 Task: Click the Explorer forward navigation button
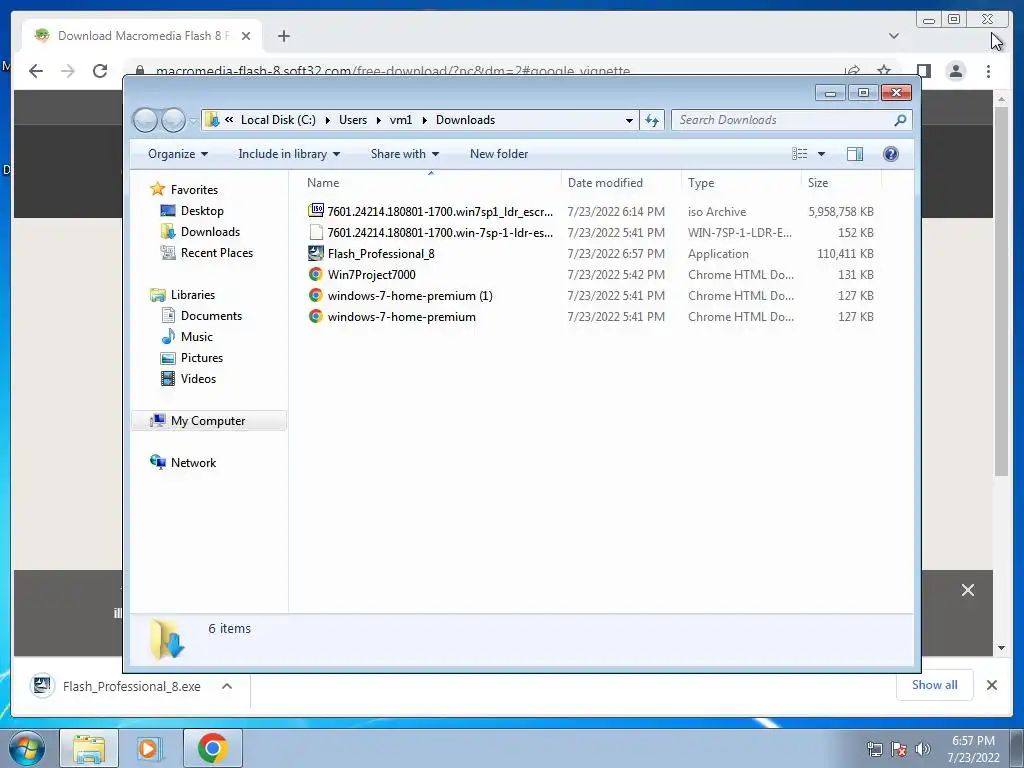click(x=173, y=120)
